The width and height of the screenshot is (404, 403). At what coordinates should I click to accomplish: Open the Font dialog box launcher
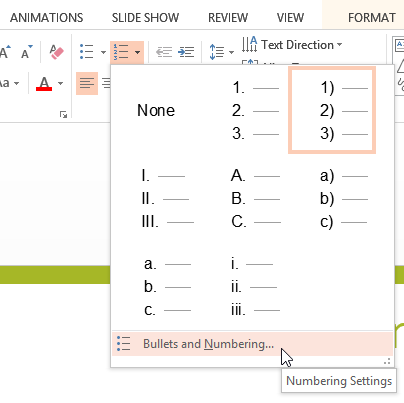(63, 115)
